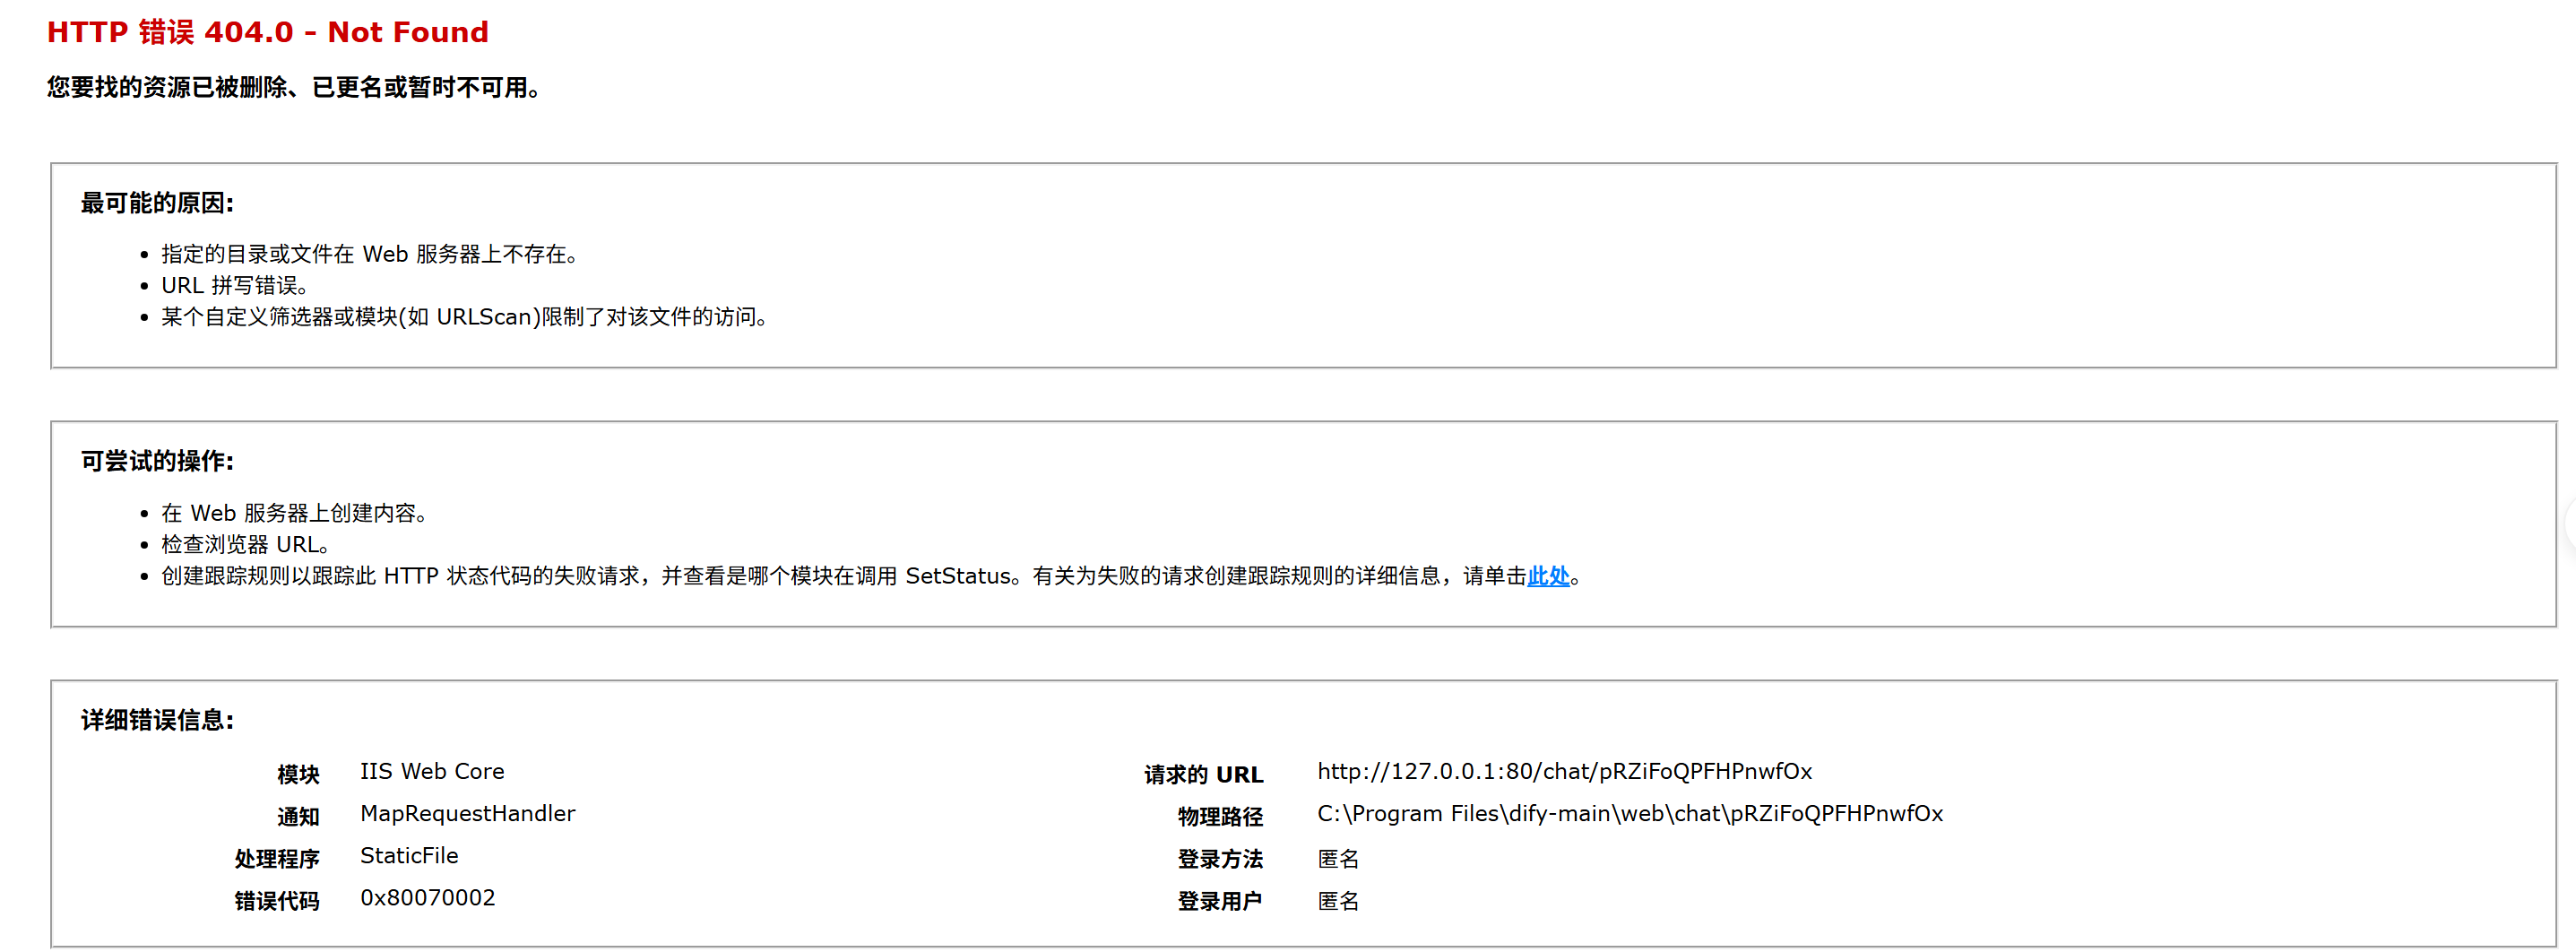Click the bullet "指定的目录或文件在 Web 服务器上不存在。"
The image size is (2576, 952).
pos(370,254)
